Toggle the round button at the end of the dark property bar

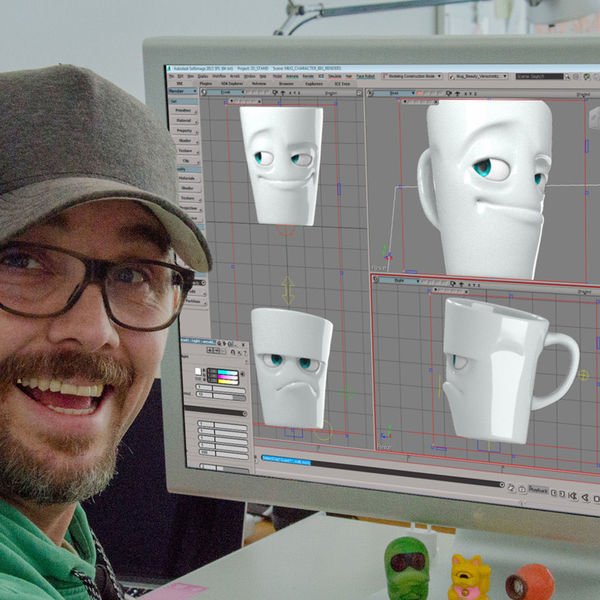pos(244,411)
